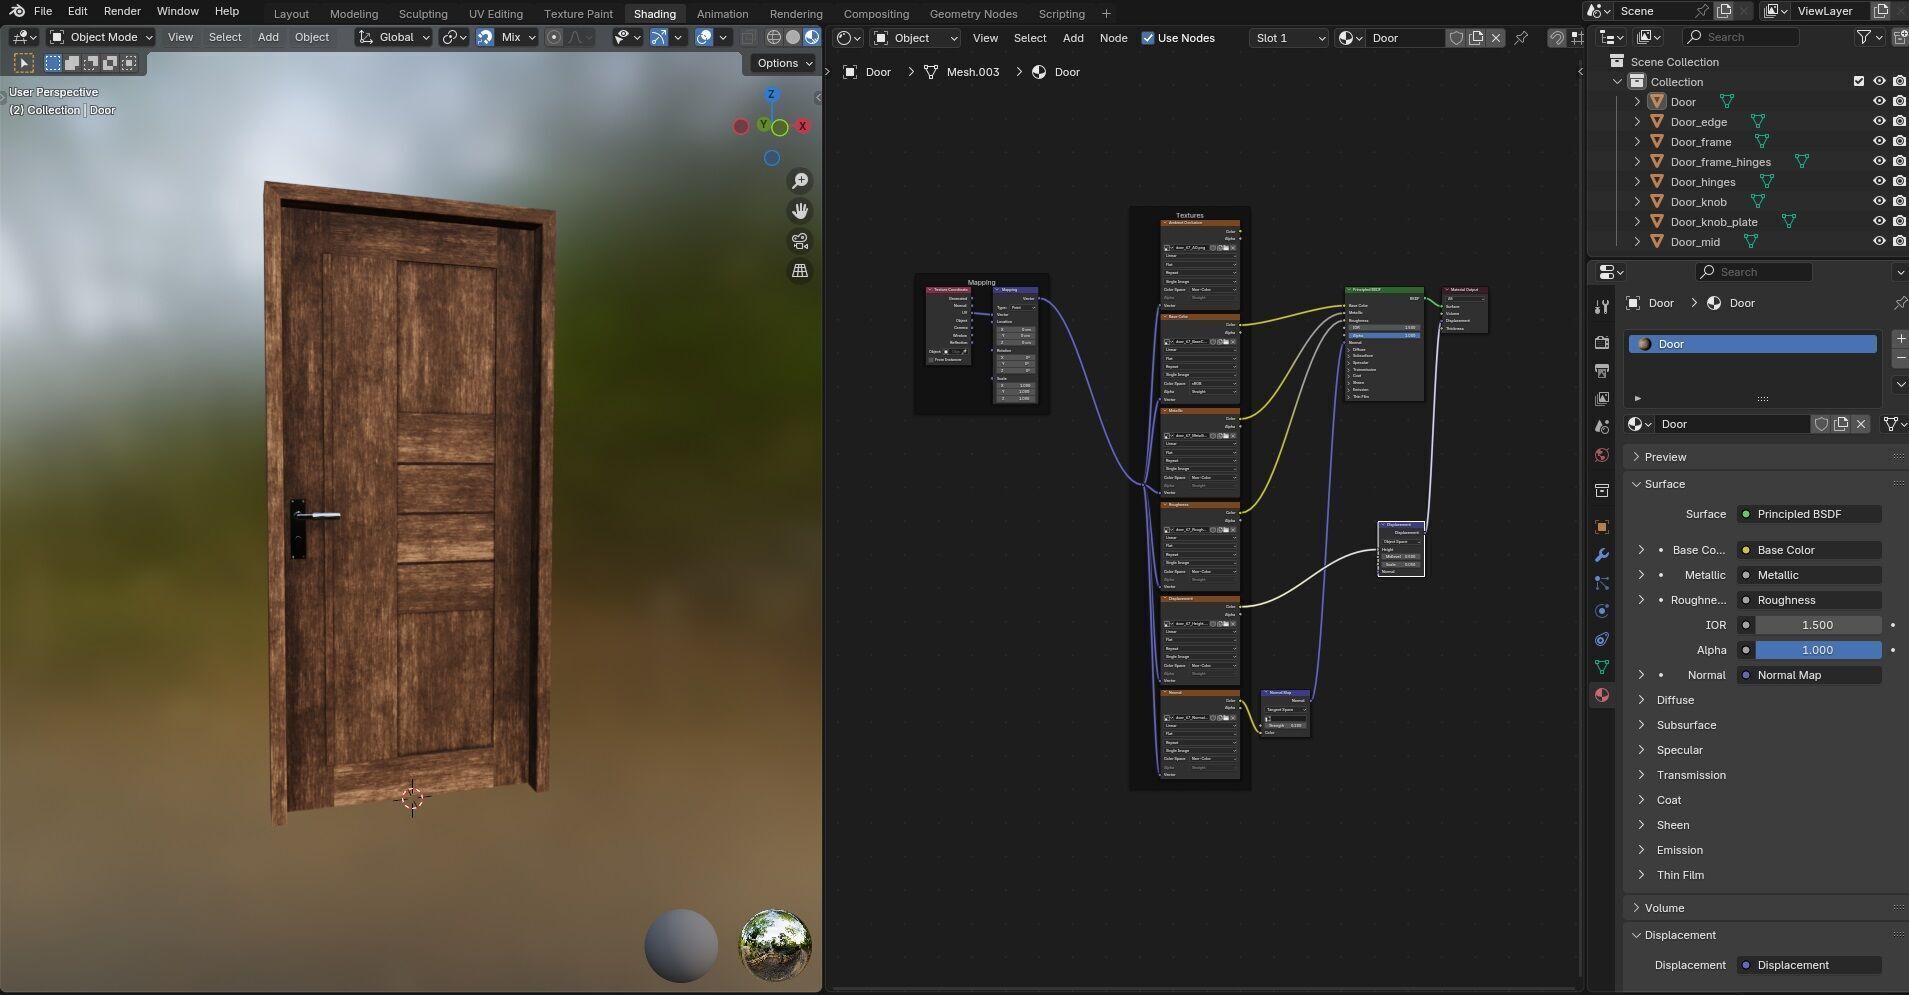Open the Physics properties tab
Screen dimensions: 1909x995
1602,611
